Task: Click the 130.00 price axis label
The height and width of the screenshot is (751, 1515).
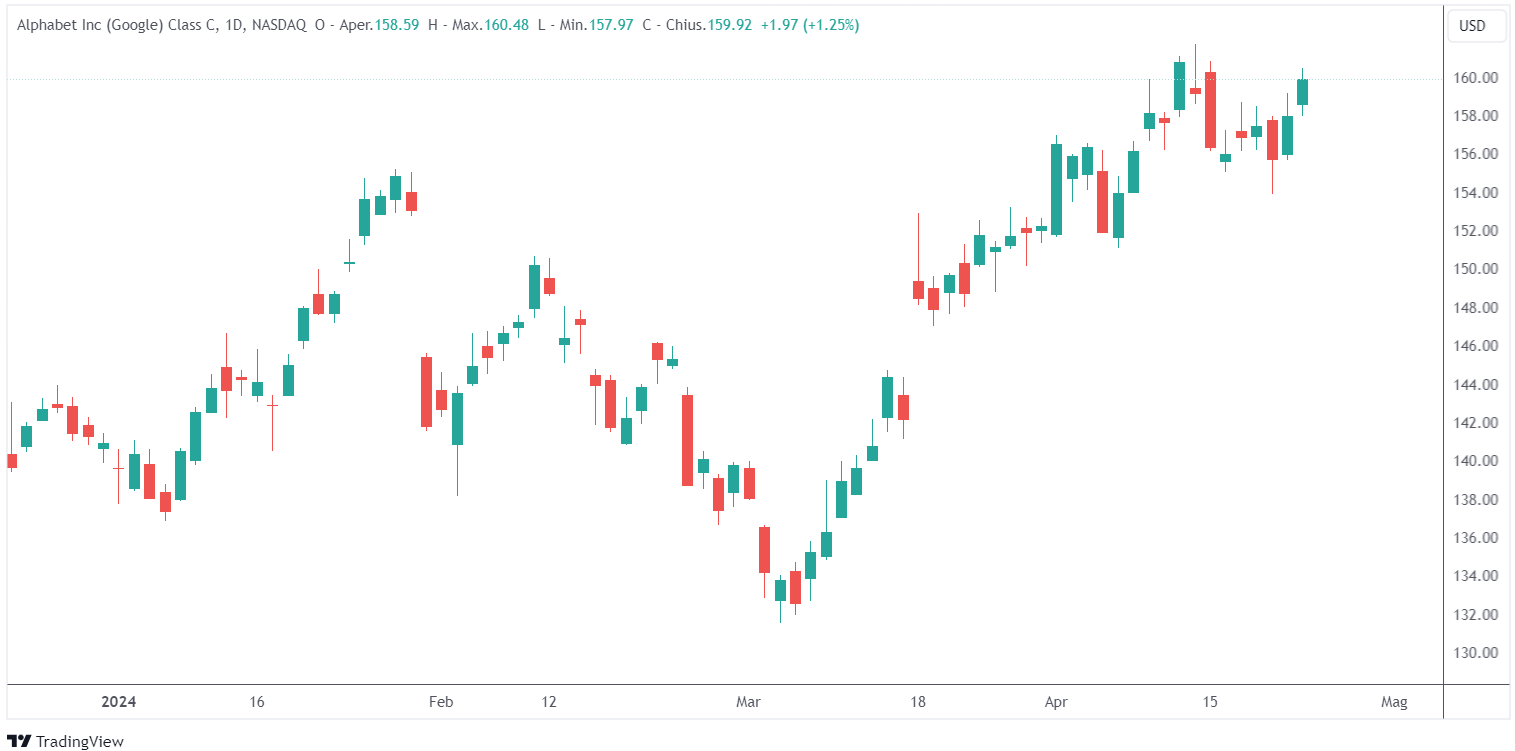Action: (1476, 653)
